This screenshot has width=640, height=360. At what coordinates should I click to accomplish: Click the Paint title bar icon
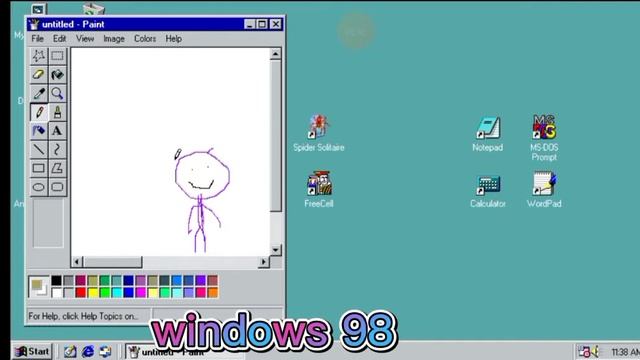(34, 24)
